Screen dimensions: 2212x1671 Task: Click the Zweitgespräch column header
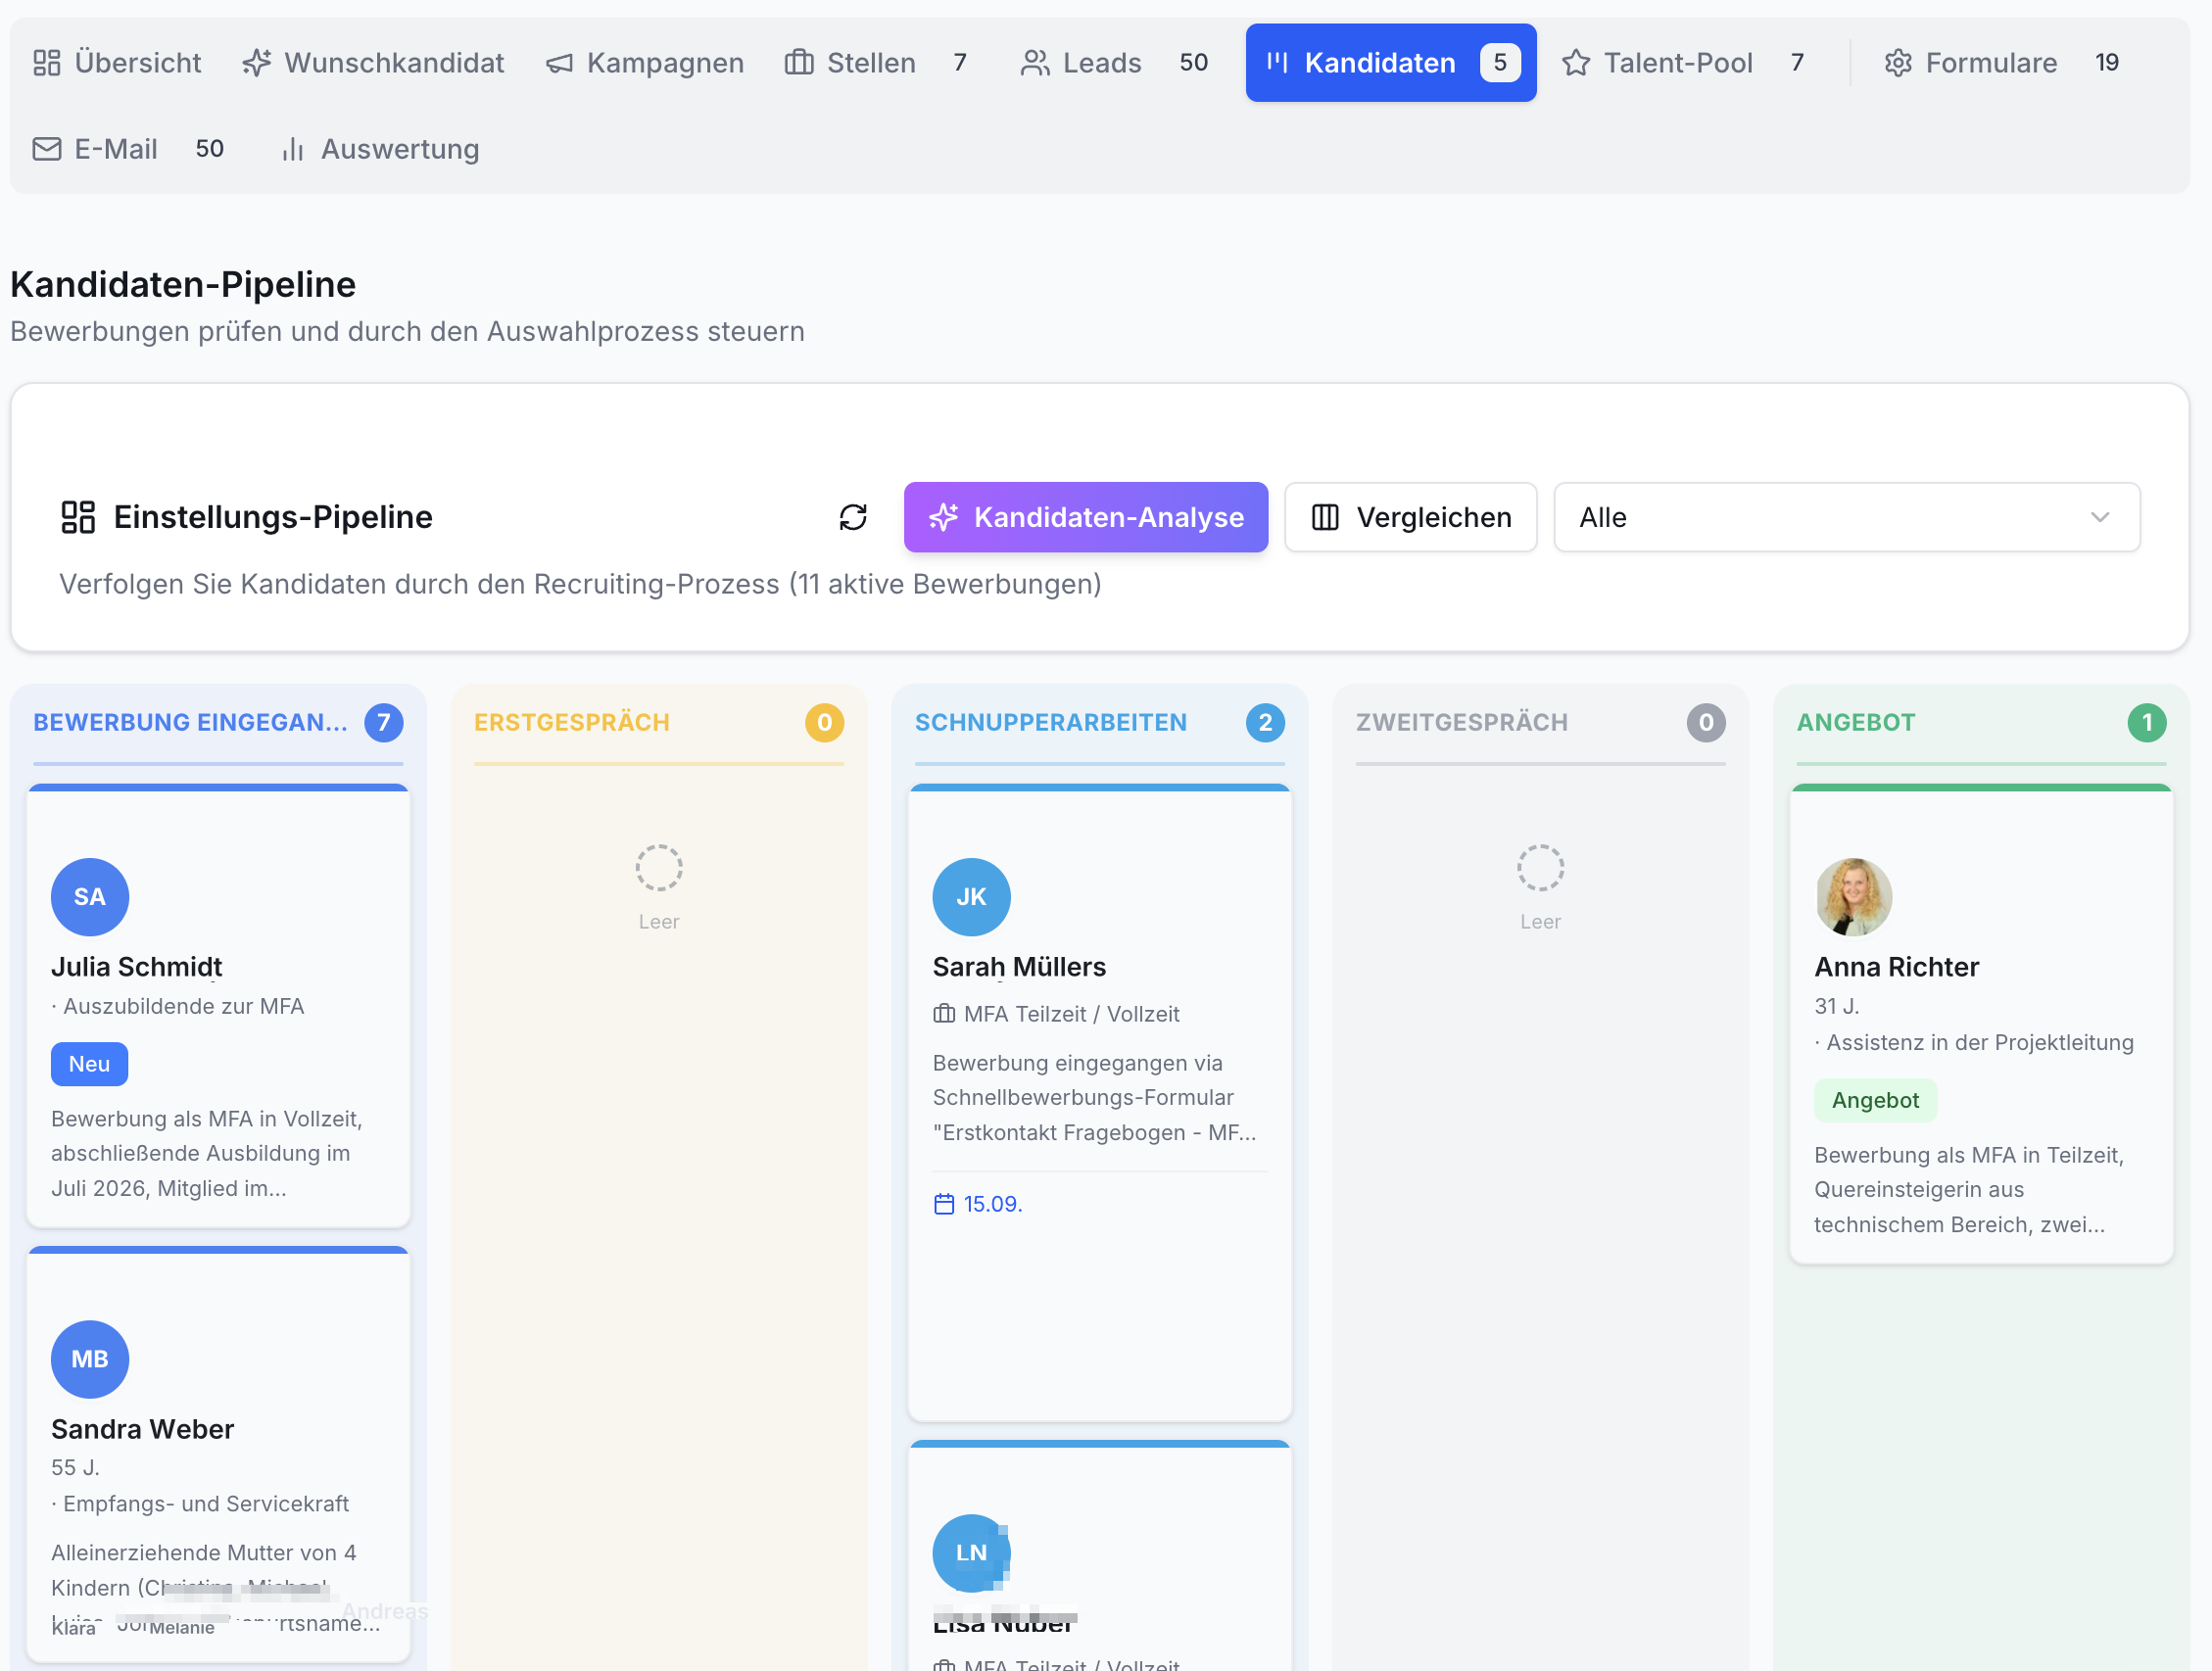(1461, 722)
